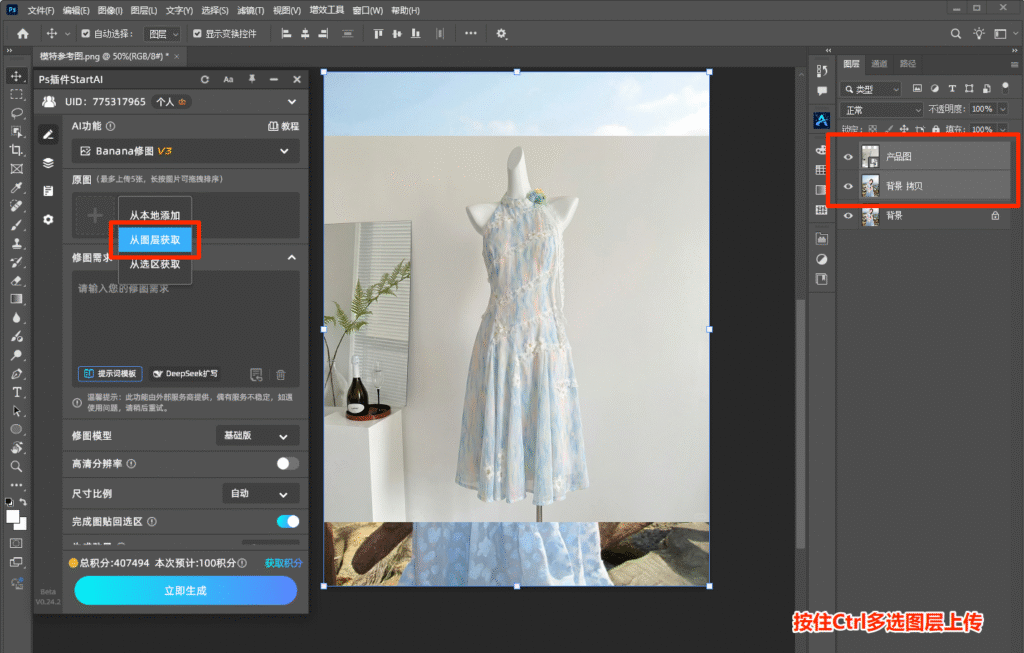Viewport: 1024px width, 653px height.
Task: Select the Rectangular Marquee tool
Action: (16, 95)
